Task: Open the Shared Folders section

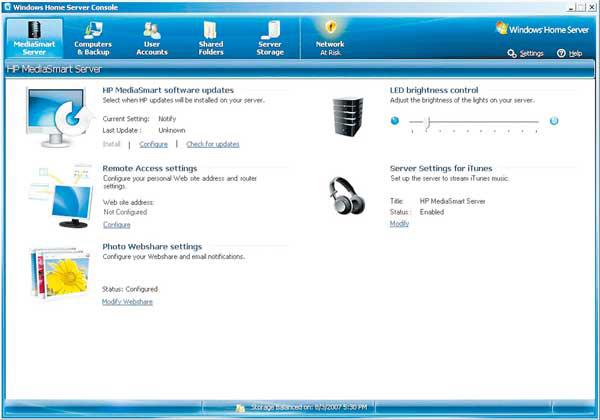Action: 211,37
